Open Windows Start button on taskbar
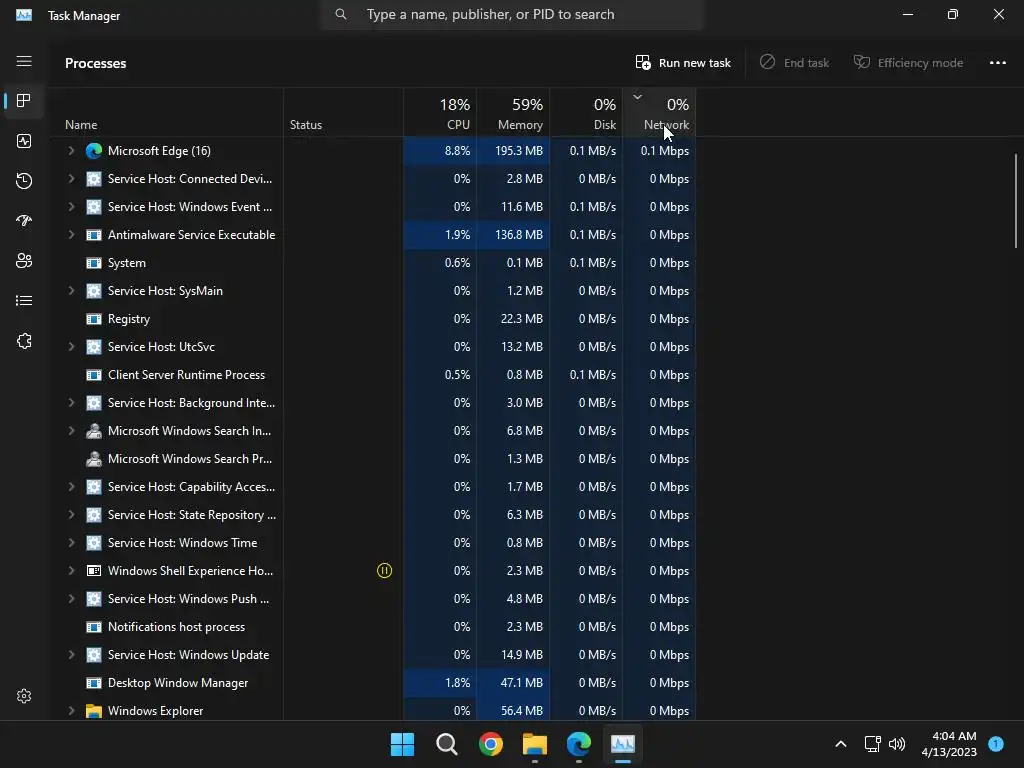Image resolution: width=1024 pixels, height=768 pixels. coord(402,744)
